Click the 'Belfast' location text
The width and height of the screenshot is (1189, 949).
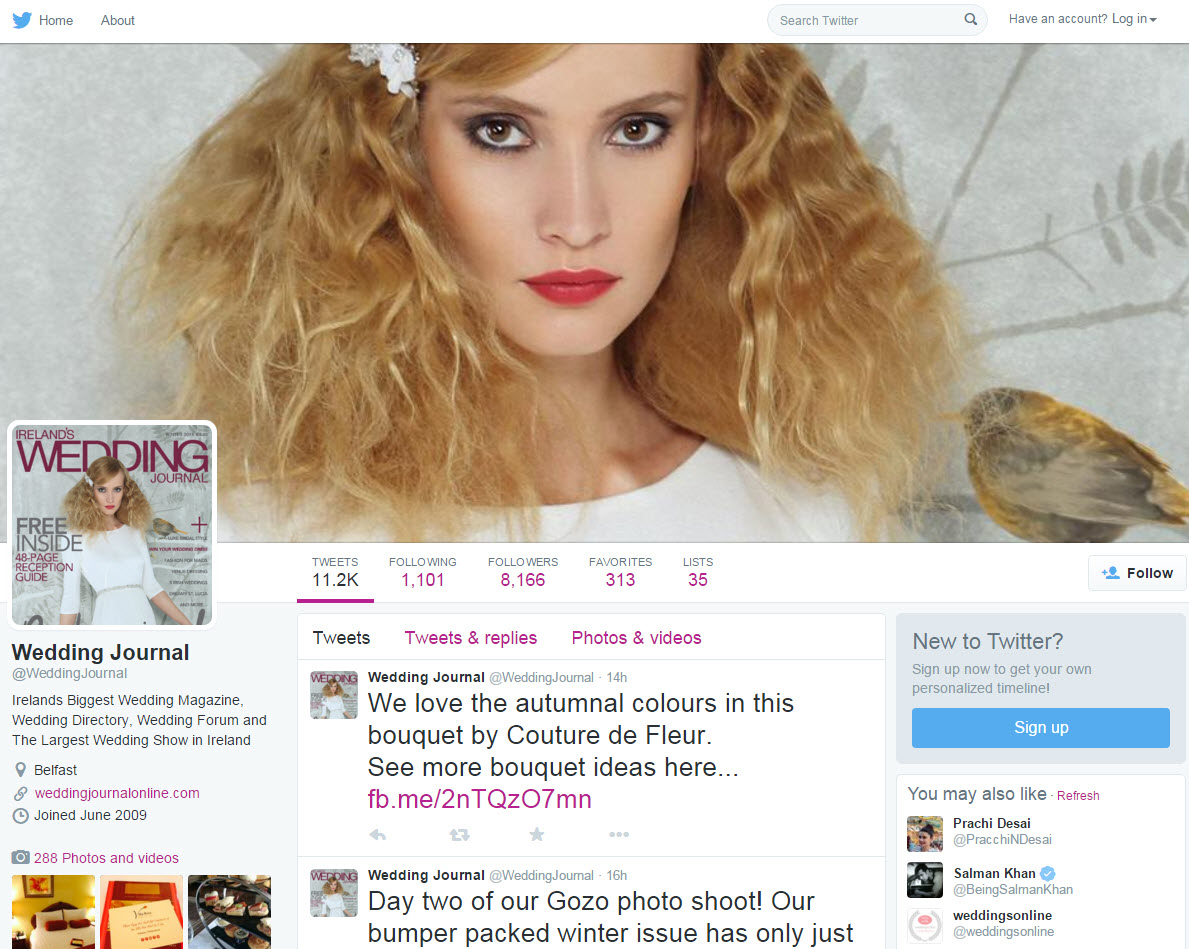pos(55,770)
